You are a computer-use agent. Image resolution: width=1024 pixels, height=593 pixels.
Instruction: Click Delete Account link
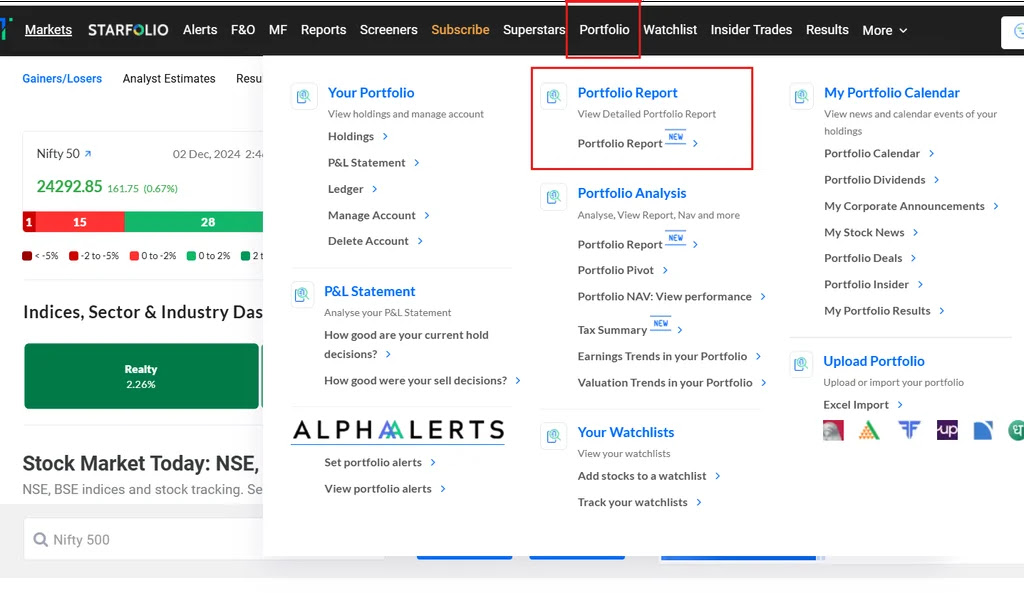(368, 241)
